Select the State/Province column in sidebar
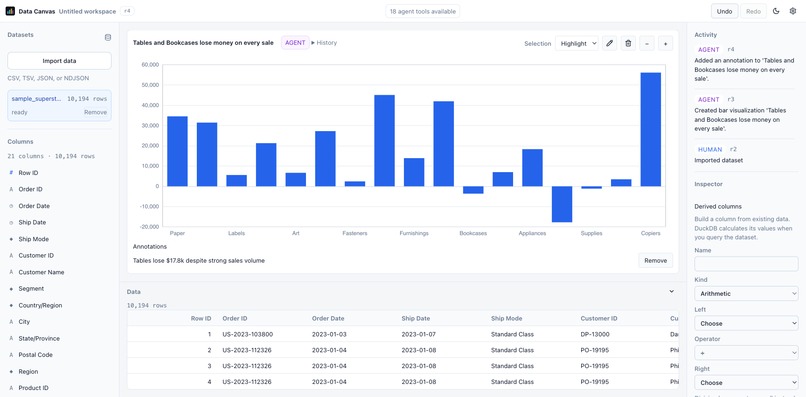806x397 pixels. tap(39, 338)
